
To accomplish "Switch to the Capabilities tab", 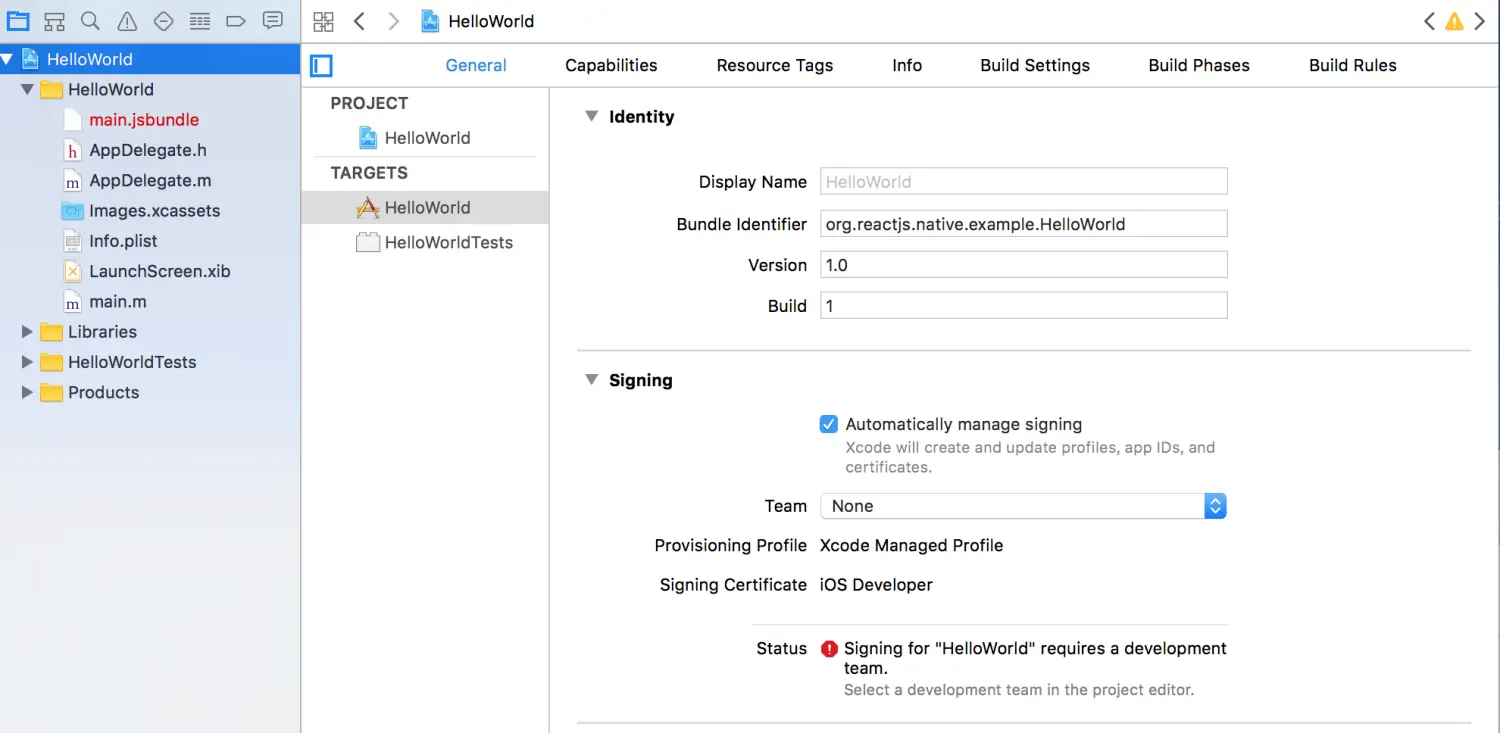I will 611,65.
